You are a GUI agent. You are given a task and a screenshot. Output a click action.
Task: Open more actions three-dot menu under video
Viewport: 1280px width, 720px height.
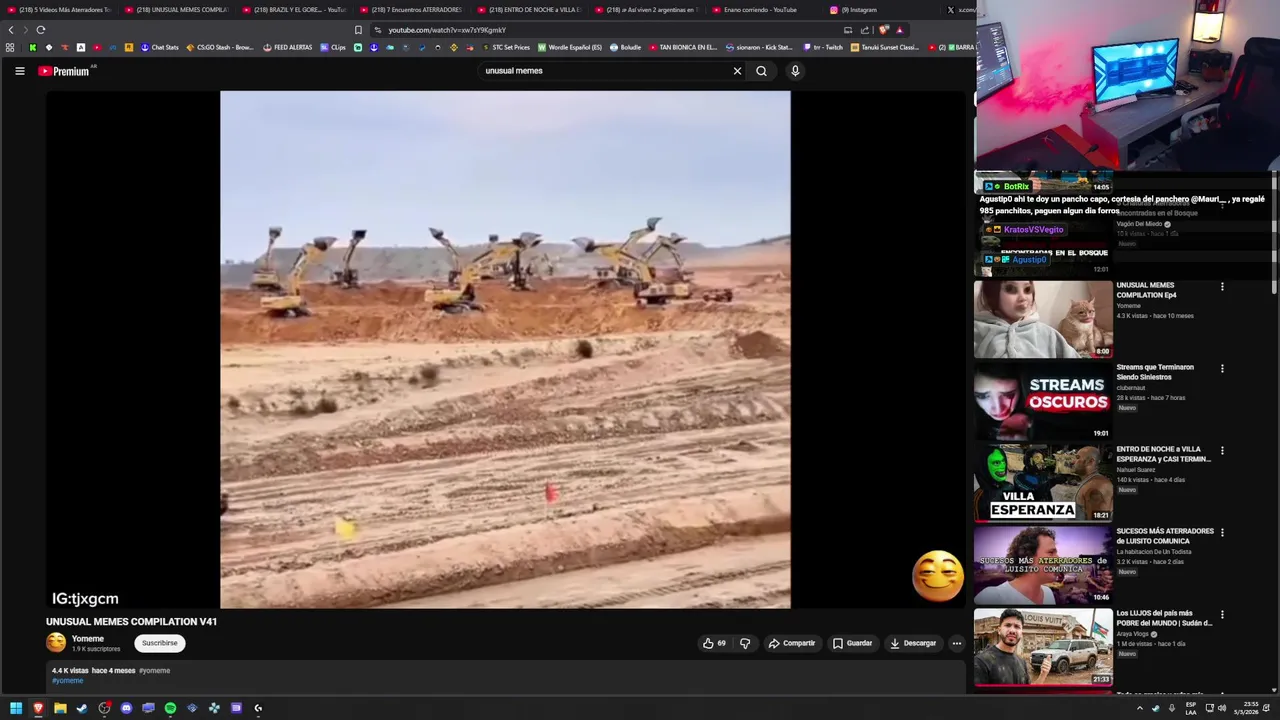coord(957,643)
